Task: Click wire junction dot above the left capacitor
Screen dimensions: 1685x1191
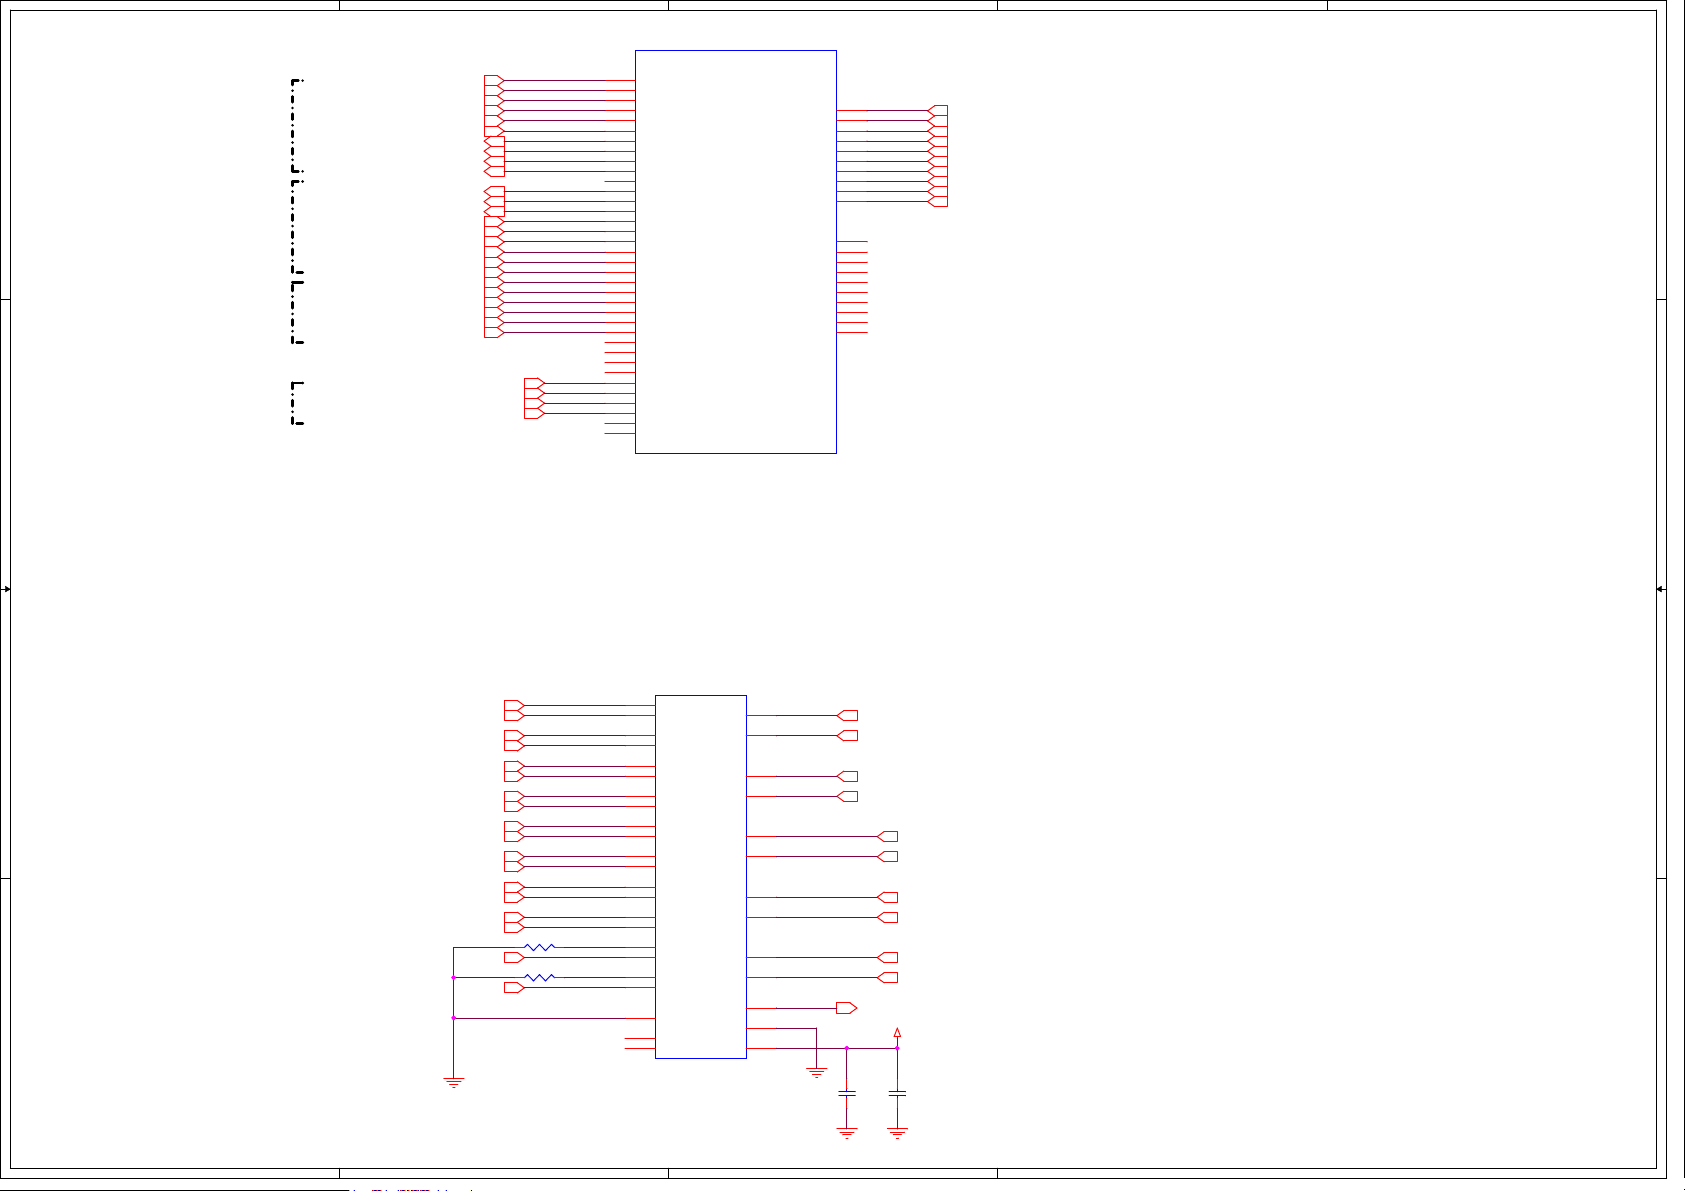Action: coord(847,1048)
